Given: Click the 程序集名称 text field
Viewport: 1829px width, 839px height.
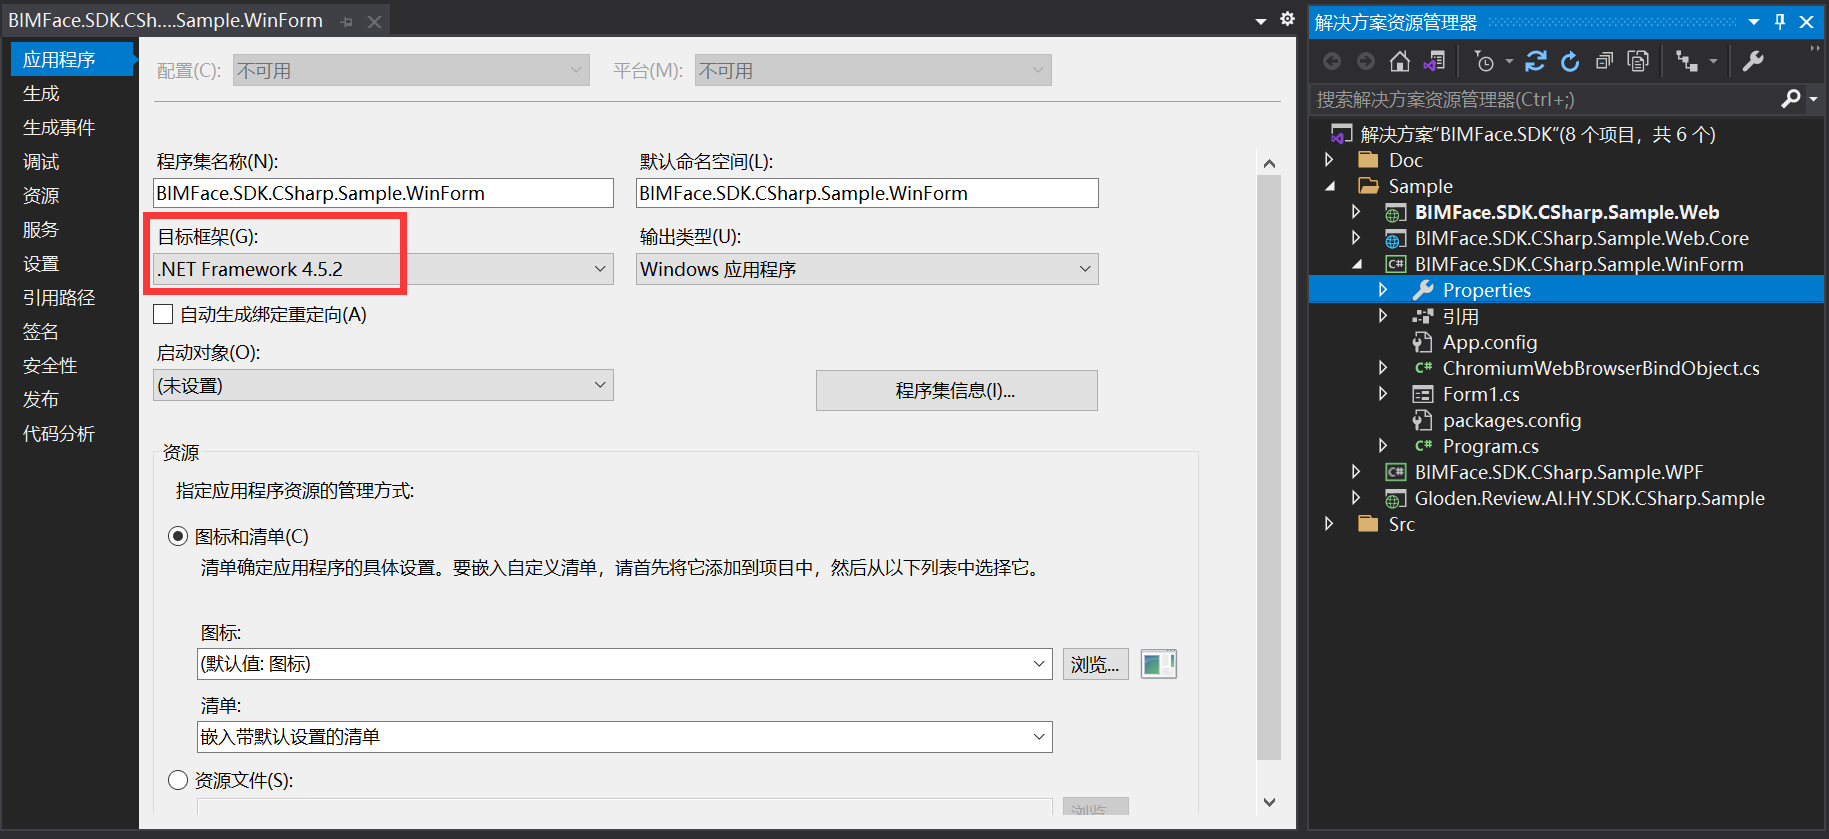Looking at the screenshot, I should click(383, 193).
